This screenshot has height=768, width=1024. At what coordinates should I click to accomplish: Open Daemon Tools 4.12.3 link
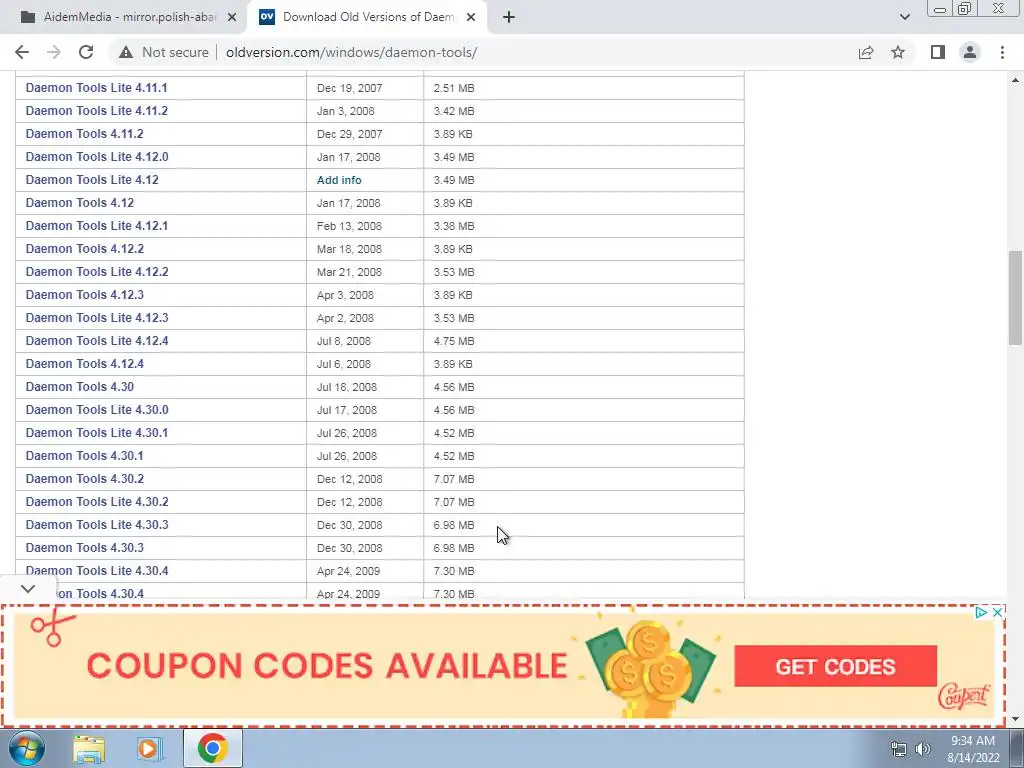[84, 295]
